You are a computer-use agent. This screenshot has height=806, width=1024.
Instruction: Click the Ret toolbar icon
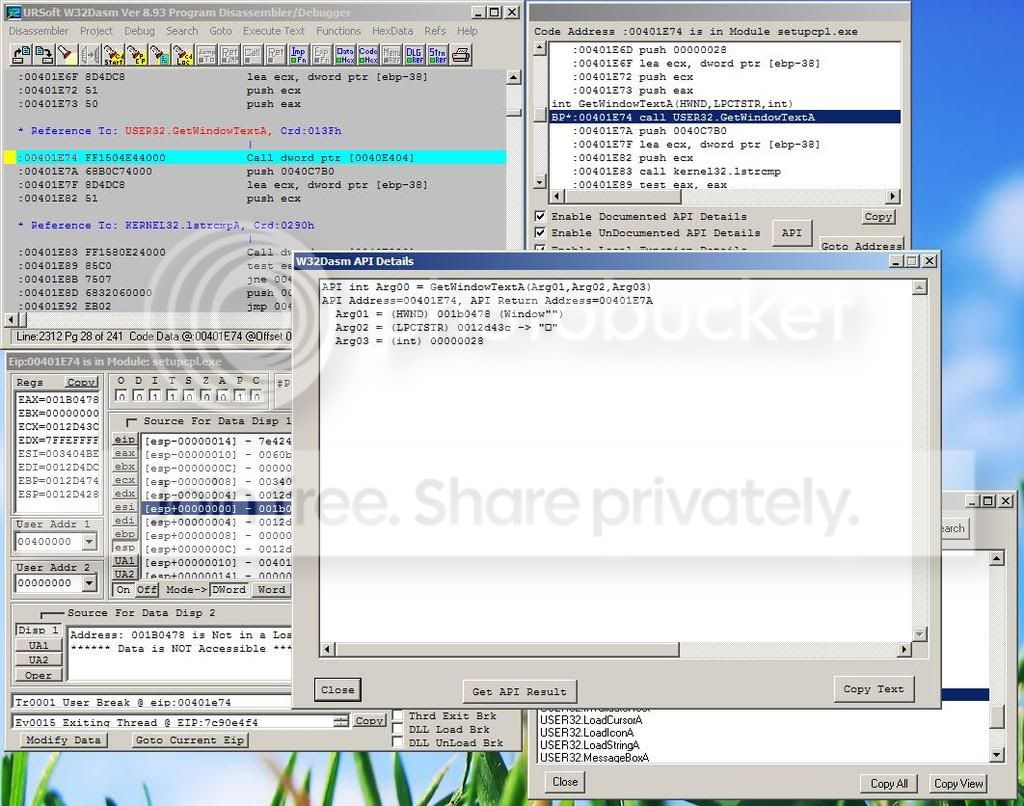[x=276, y=55]
